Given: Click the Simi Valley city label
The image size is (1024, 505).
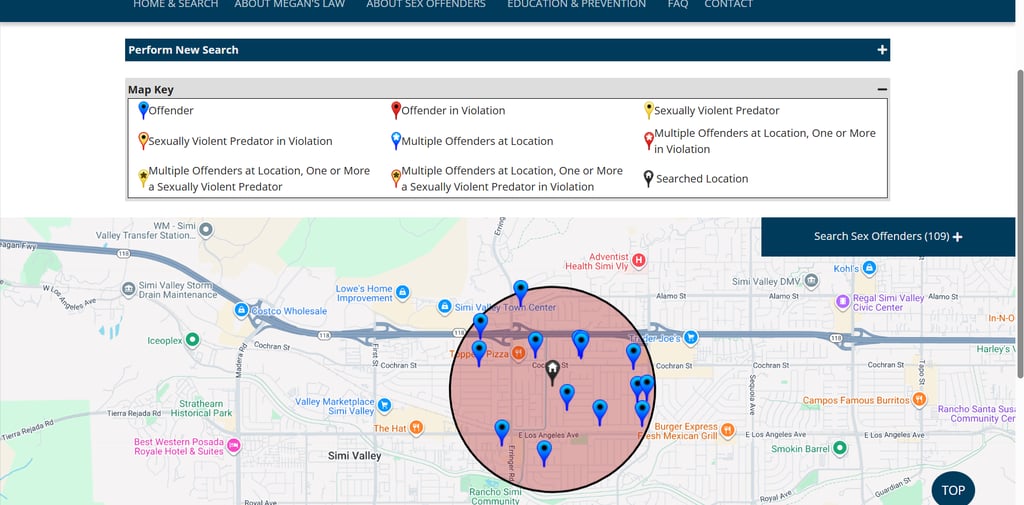Looking at the screenshot, I should [x=355, y=456].
